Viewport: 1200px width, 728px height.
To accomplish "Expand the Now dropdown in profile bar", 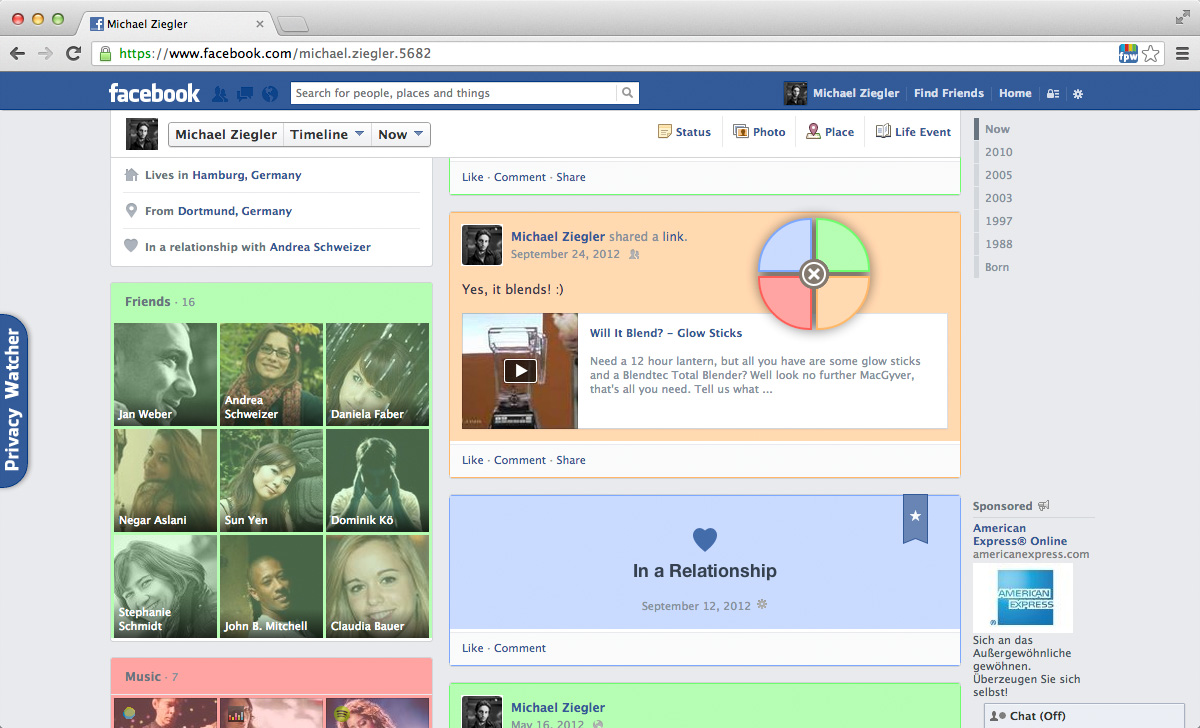I will click(401, 134).
